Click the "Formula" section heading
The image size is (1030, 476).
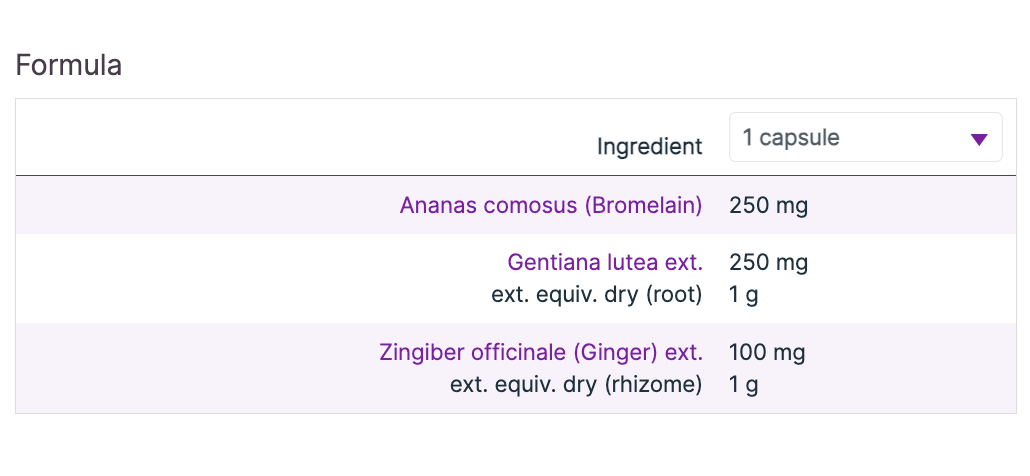pyautogui.click(x=69, y=66)
